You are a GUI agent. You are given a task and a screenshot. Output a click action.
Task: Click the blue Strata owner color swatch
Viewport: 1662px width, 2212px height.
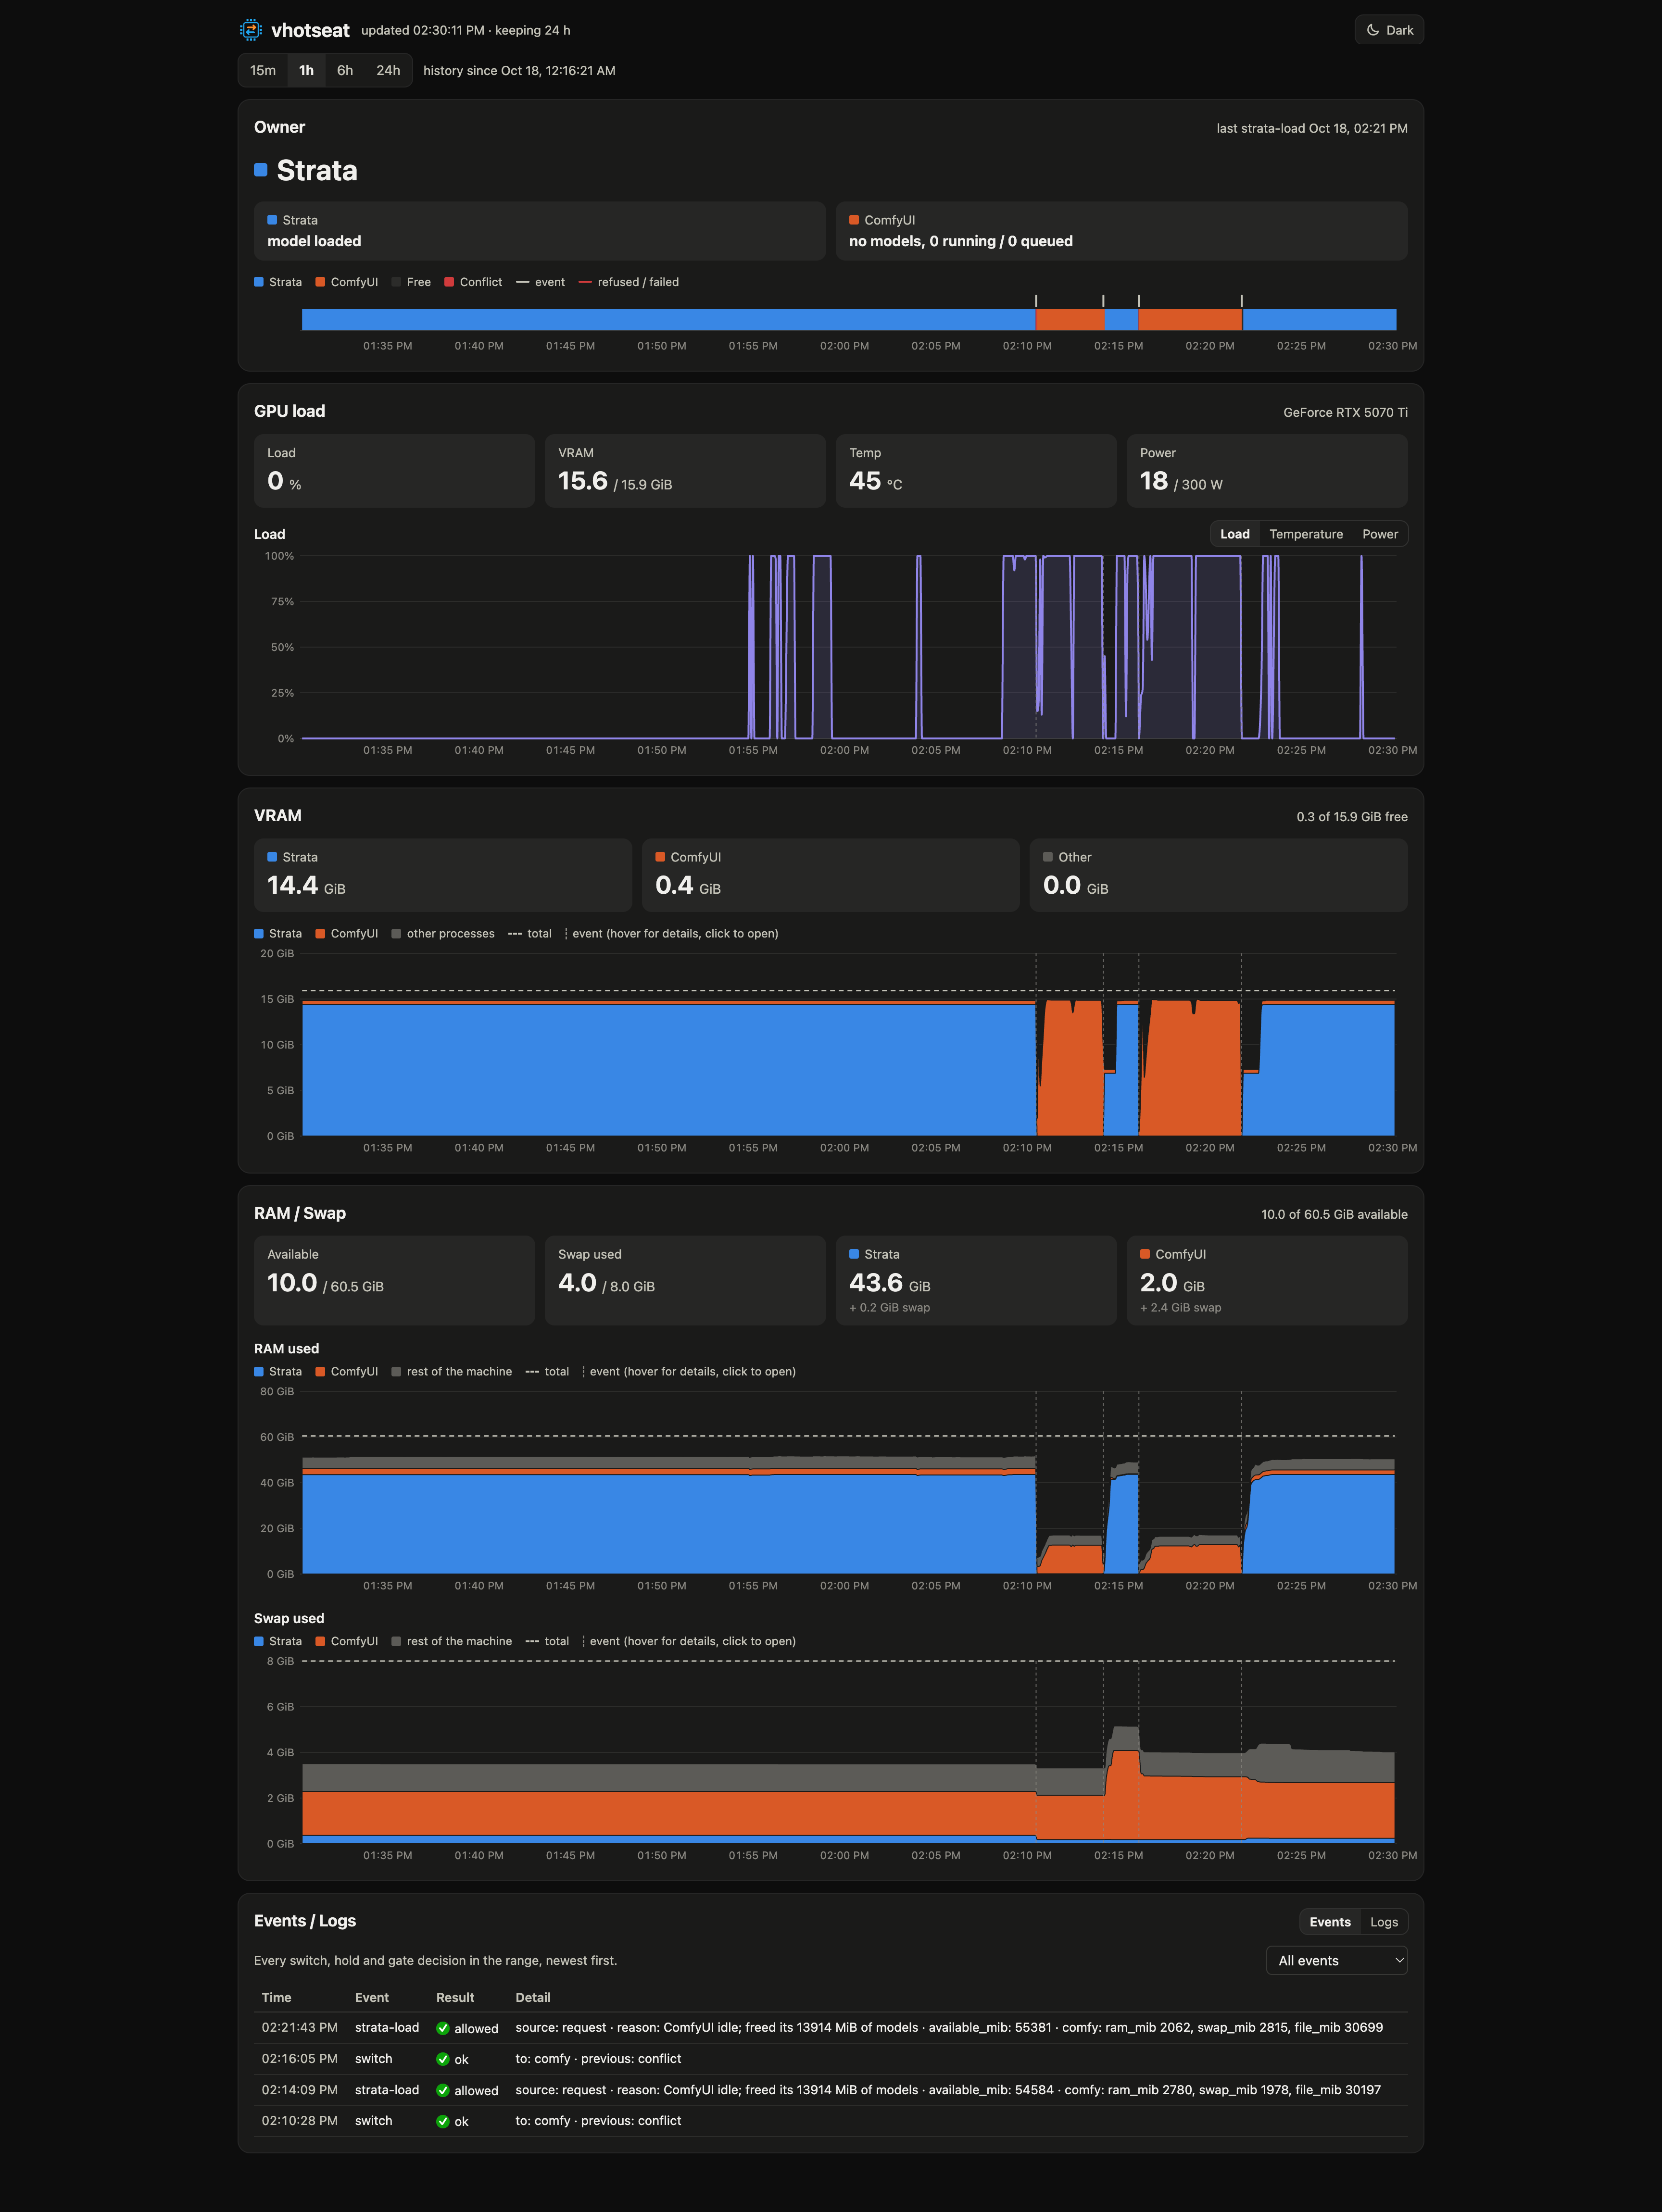260,170
